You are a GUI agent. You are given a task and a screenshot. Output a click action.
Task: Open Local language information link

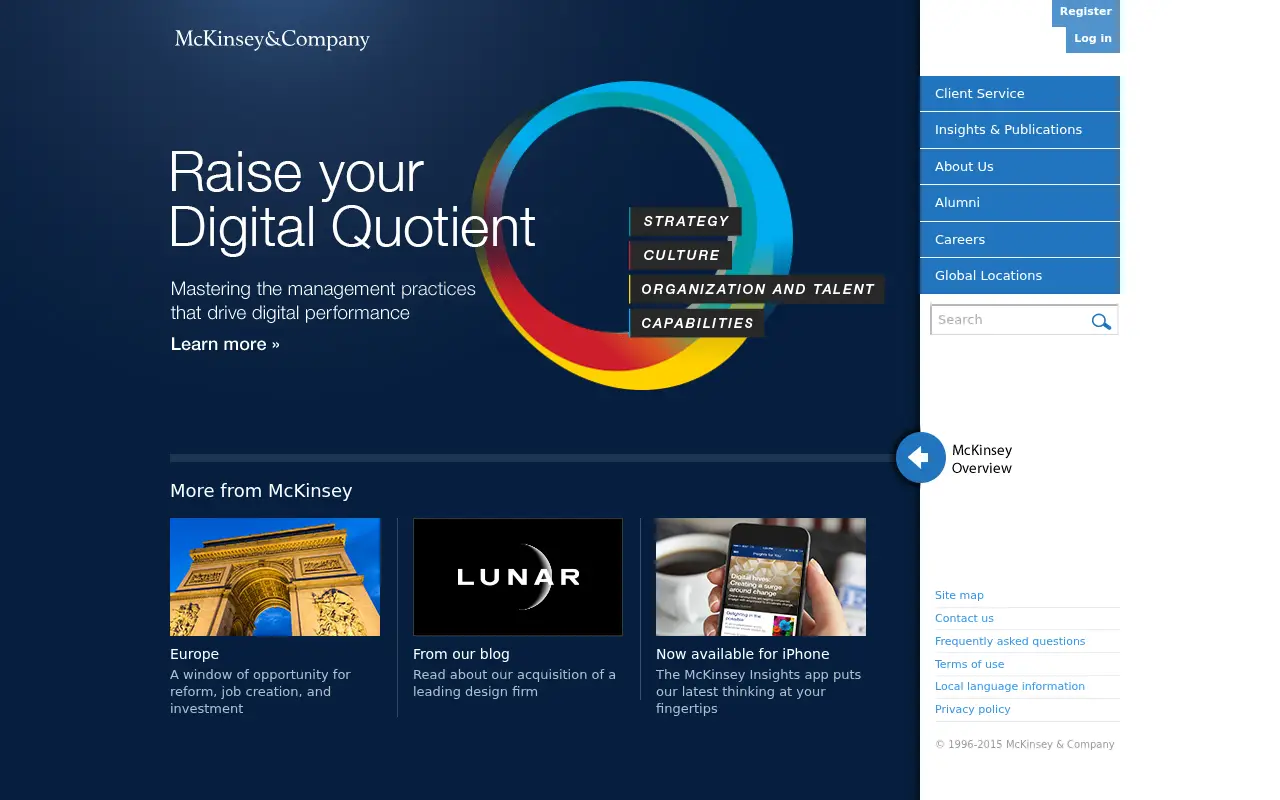(x=1010, y=686)
